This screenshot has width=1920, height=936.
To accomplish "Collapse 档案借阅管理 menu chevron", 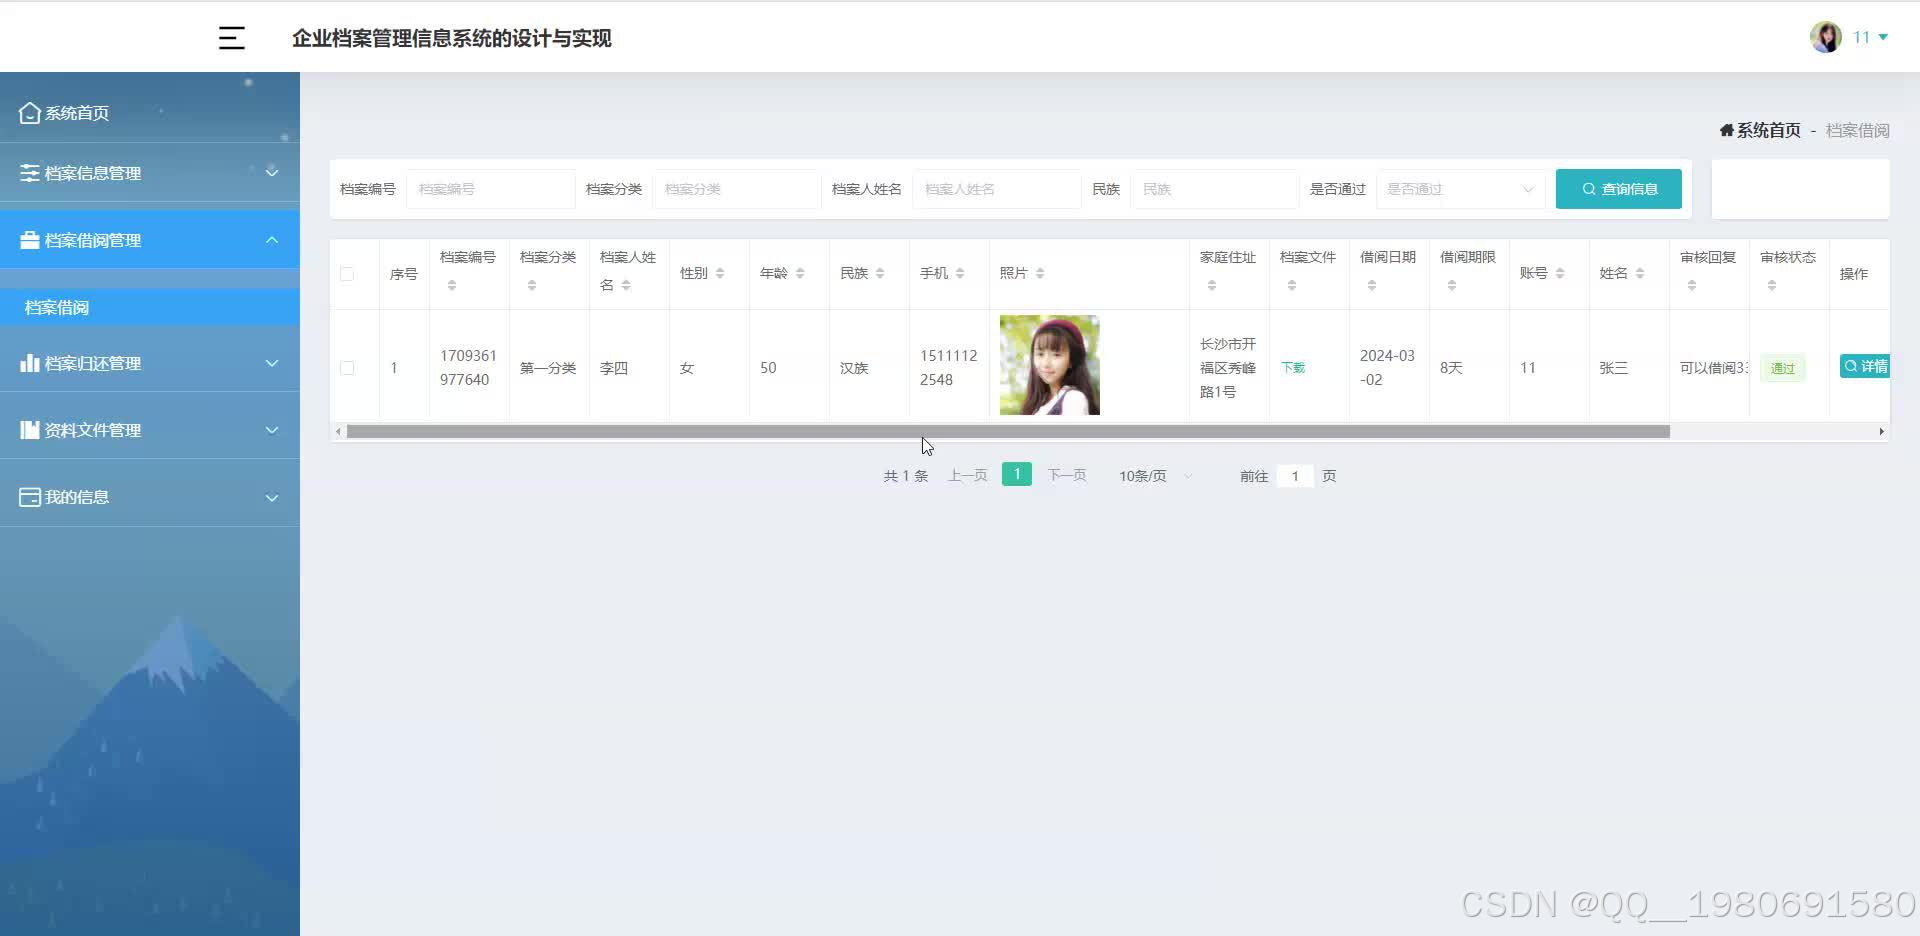I will point(272,240).
